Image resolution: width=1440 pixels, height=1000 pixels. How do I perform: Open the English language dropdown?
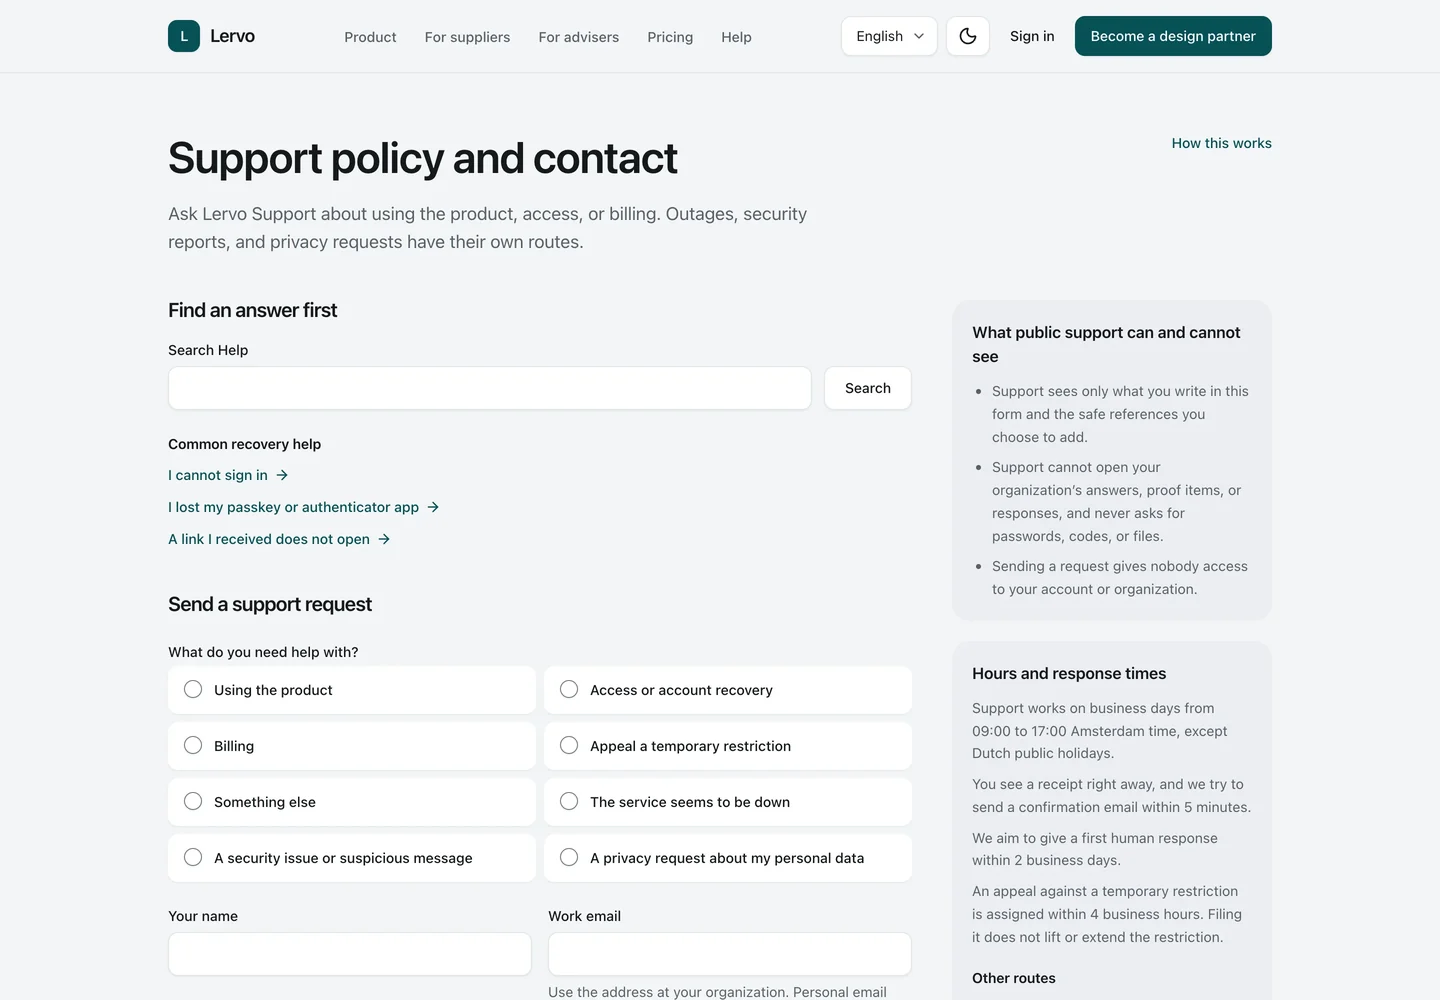click(x=889, y=36)
